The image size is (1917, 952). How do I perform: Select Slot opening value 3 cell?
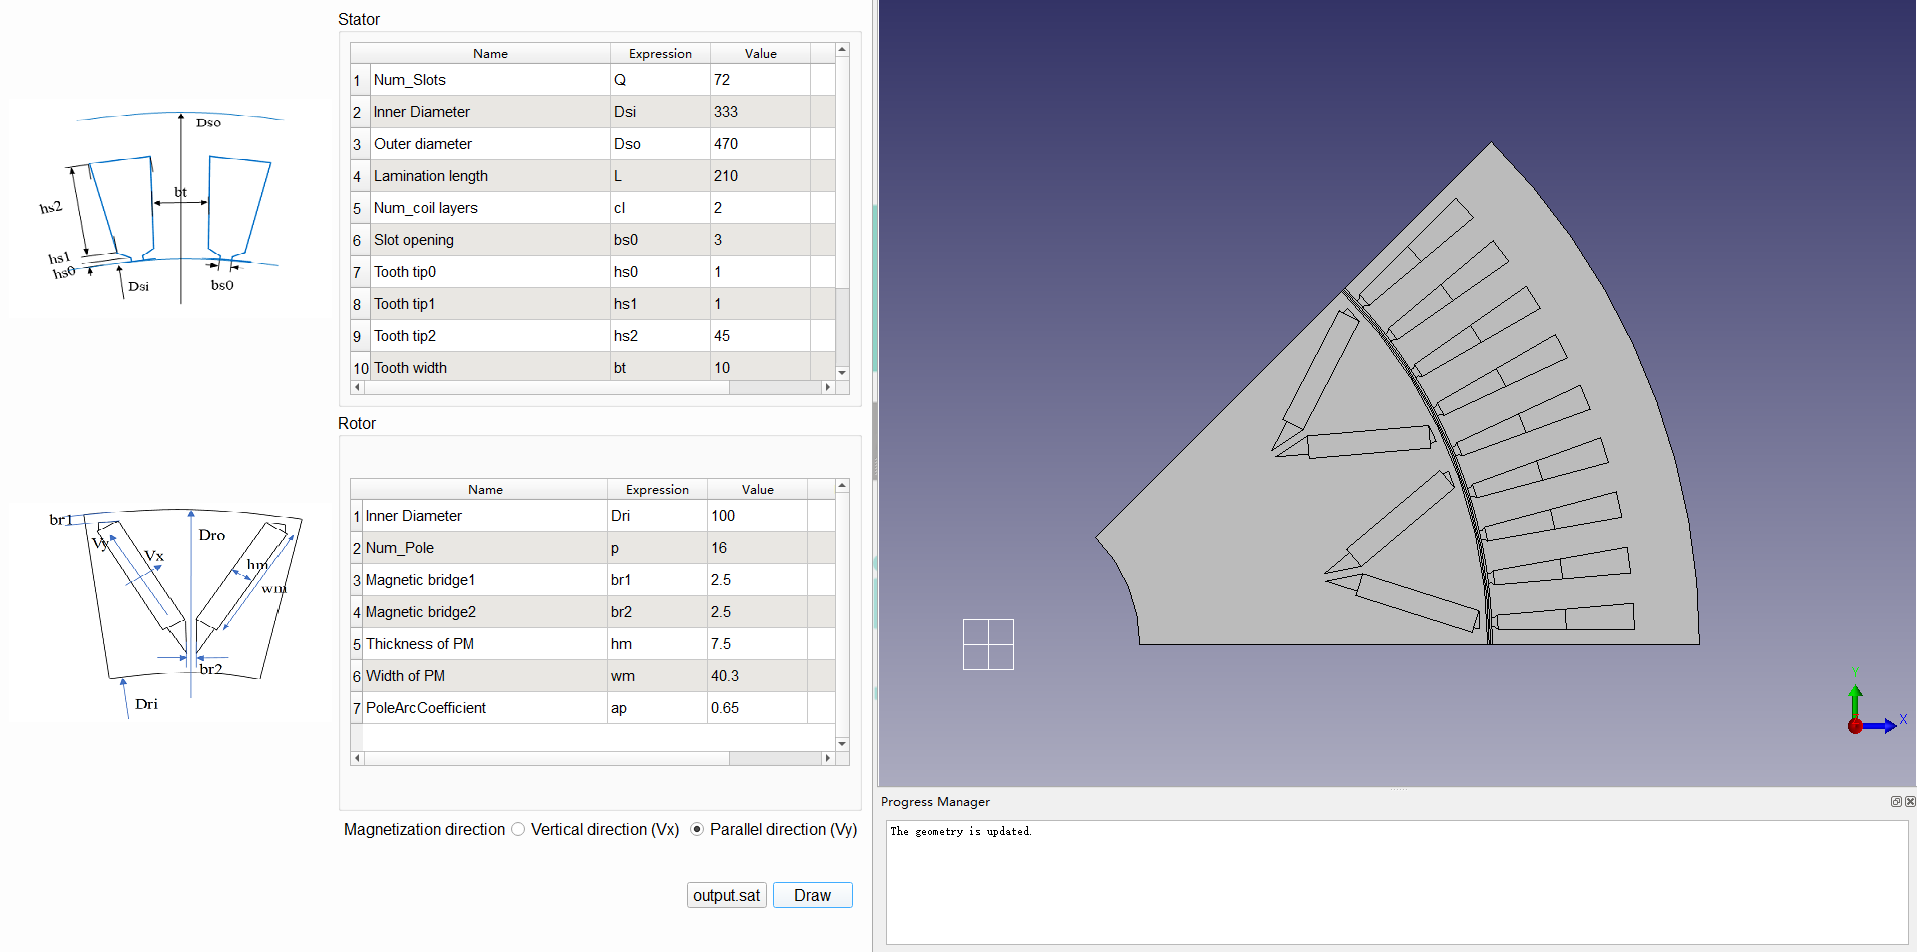[760, 240]
